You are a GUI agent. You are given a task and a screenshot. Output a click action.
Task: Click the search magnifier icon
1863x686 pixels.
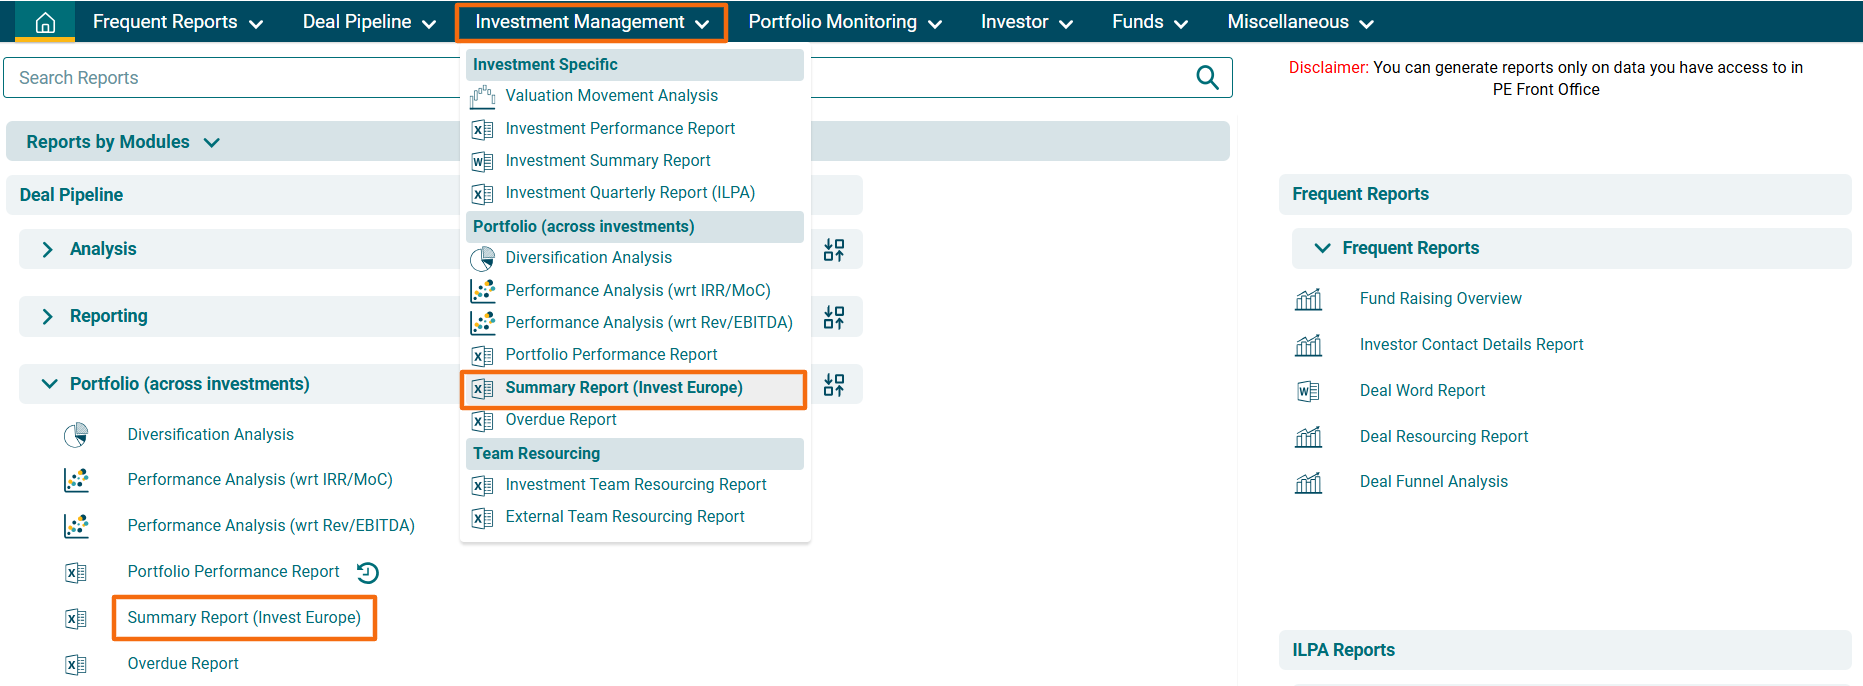point(1207,78)
